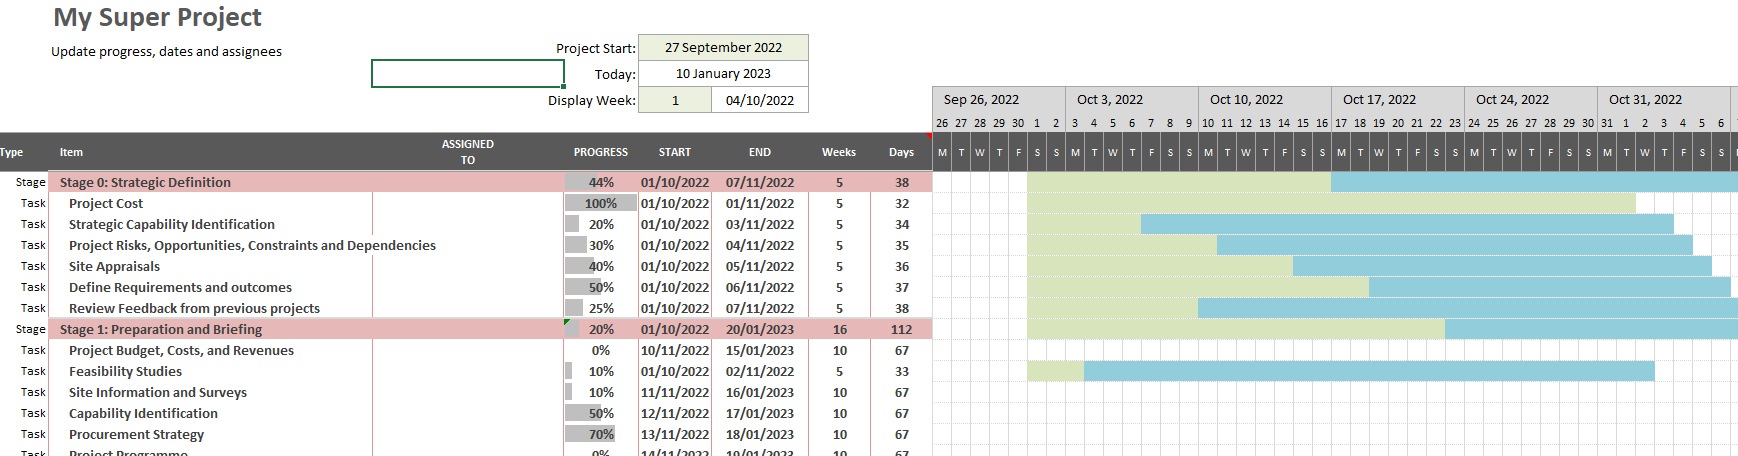Select the 04/10/2022 display week date cell

coord(760,101)
